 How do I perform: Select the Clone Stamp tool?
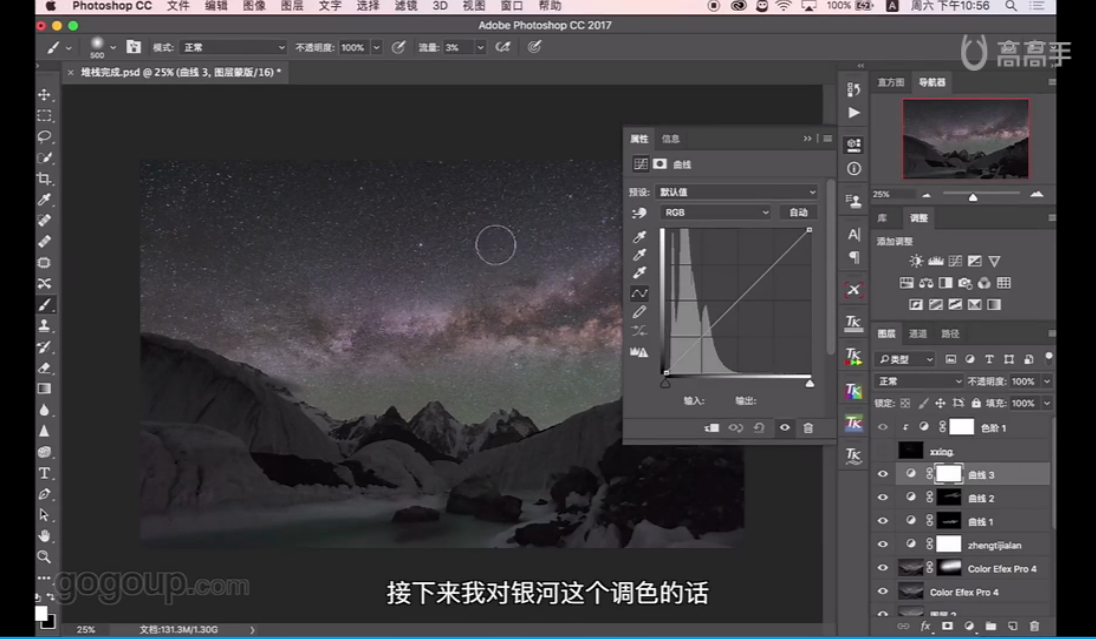pos(44,325)
